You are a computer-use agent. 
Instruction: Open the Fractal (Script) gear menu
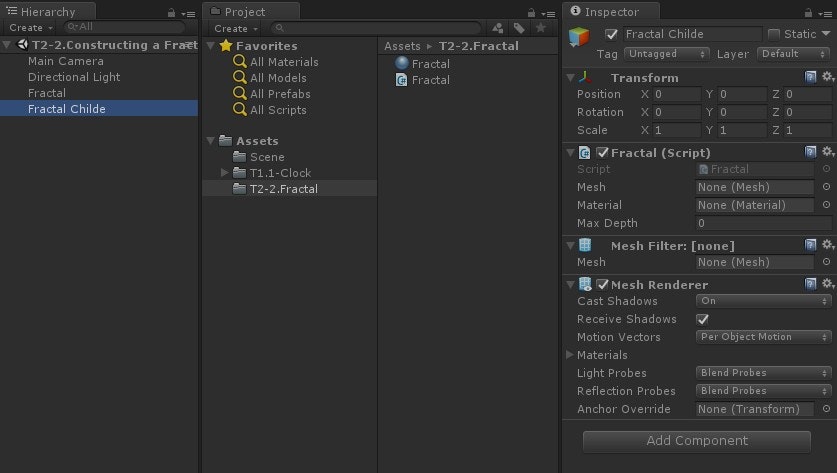pyautogui.click(x=827, y=152)
